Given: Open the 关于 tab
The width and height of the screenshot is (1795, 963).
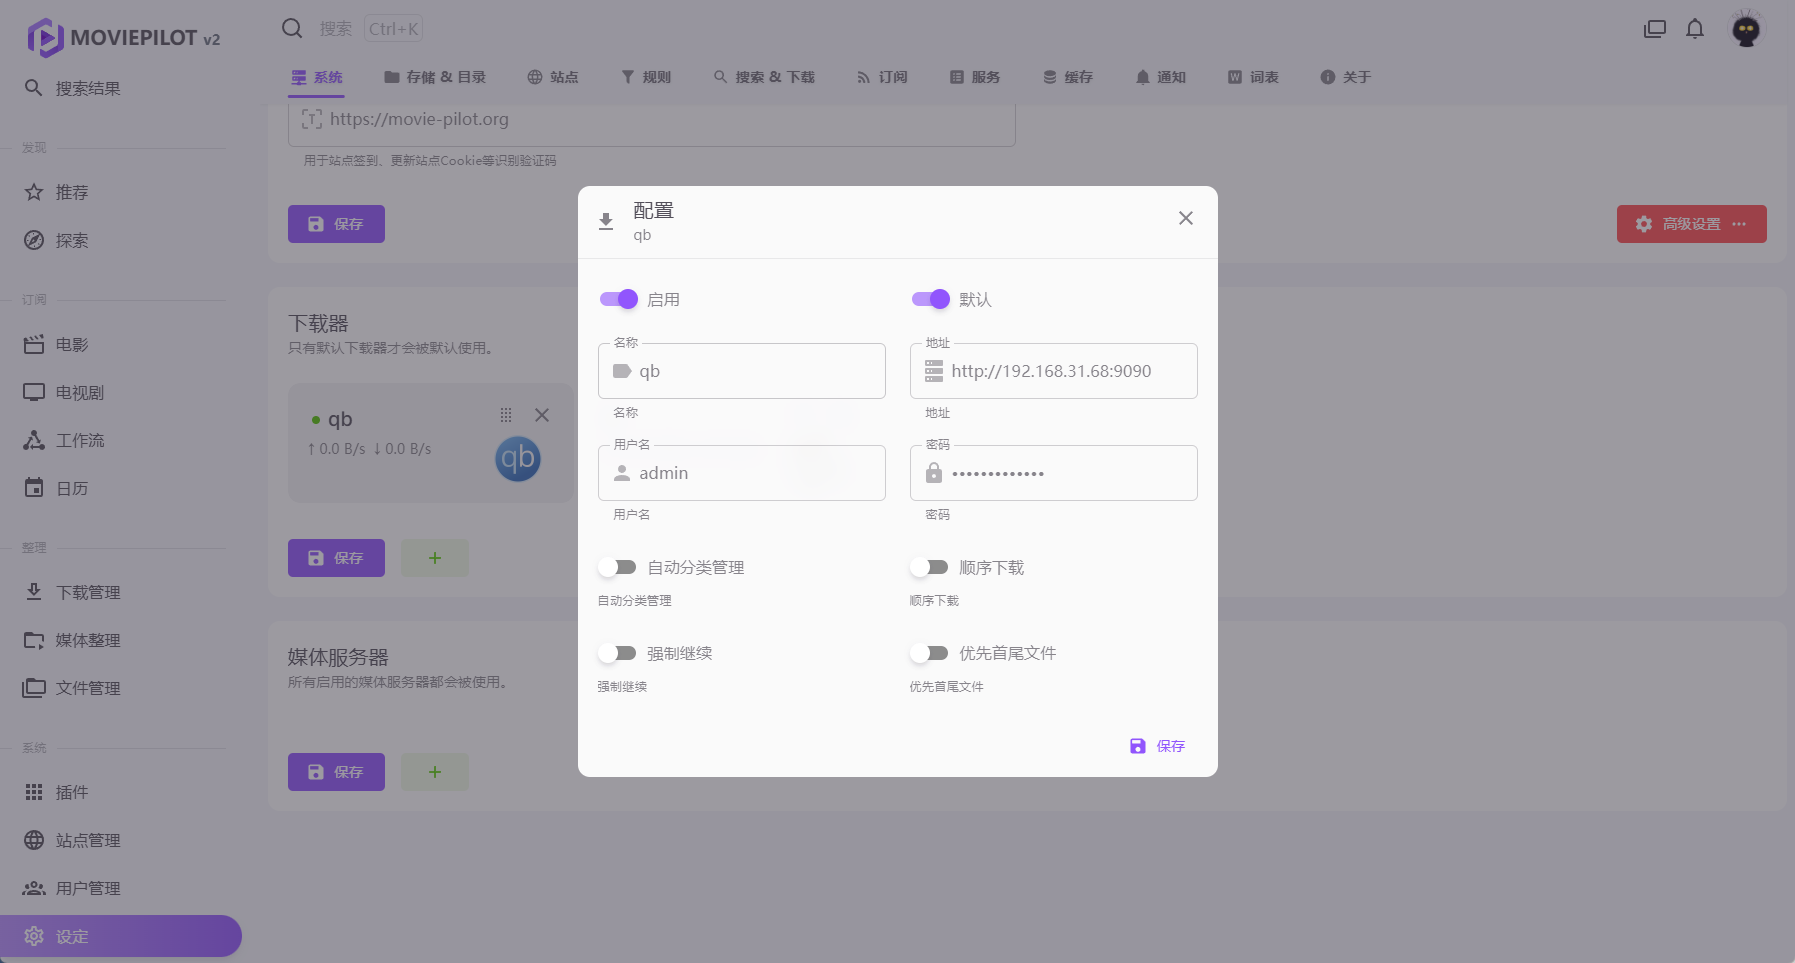Looking at the screenshot, I should tap(1346, 77).
